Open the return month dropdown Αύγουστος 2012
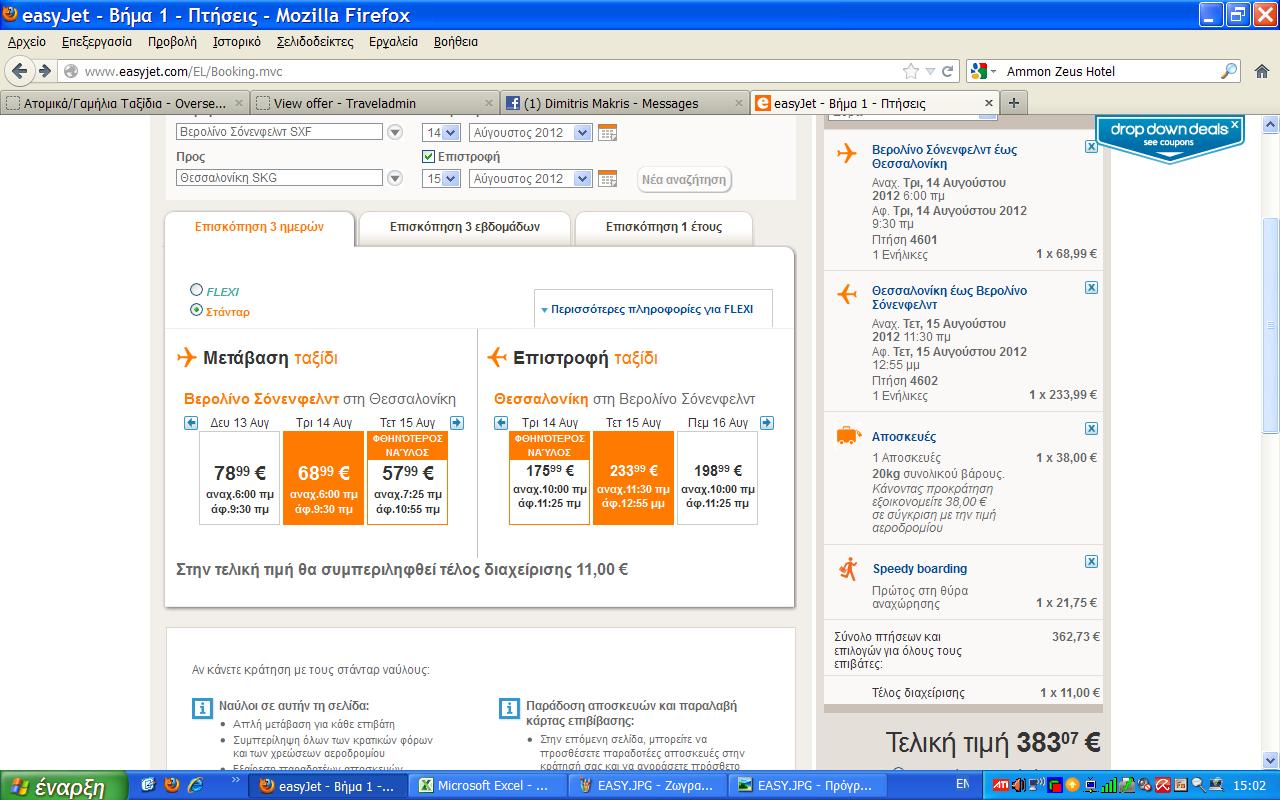The image size is (1280, 800). pyautogui.click(x=530, y=178)
